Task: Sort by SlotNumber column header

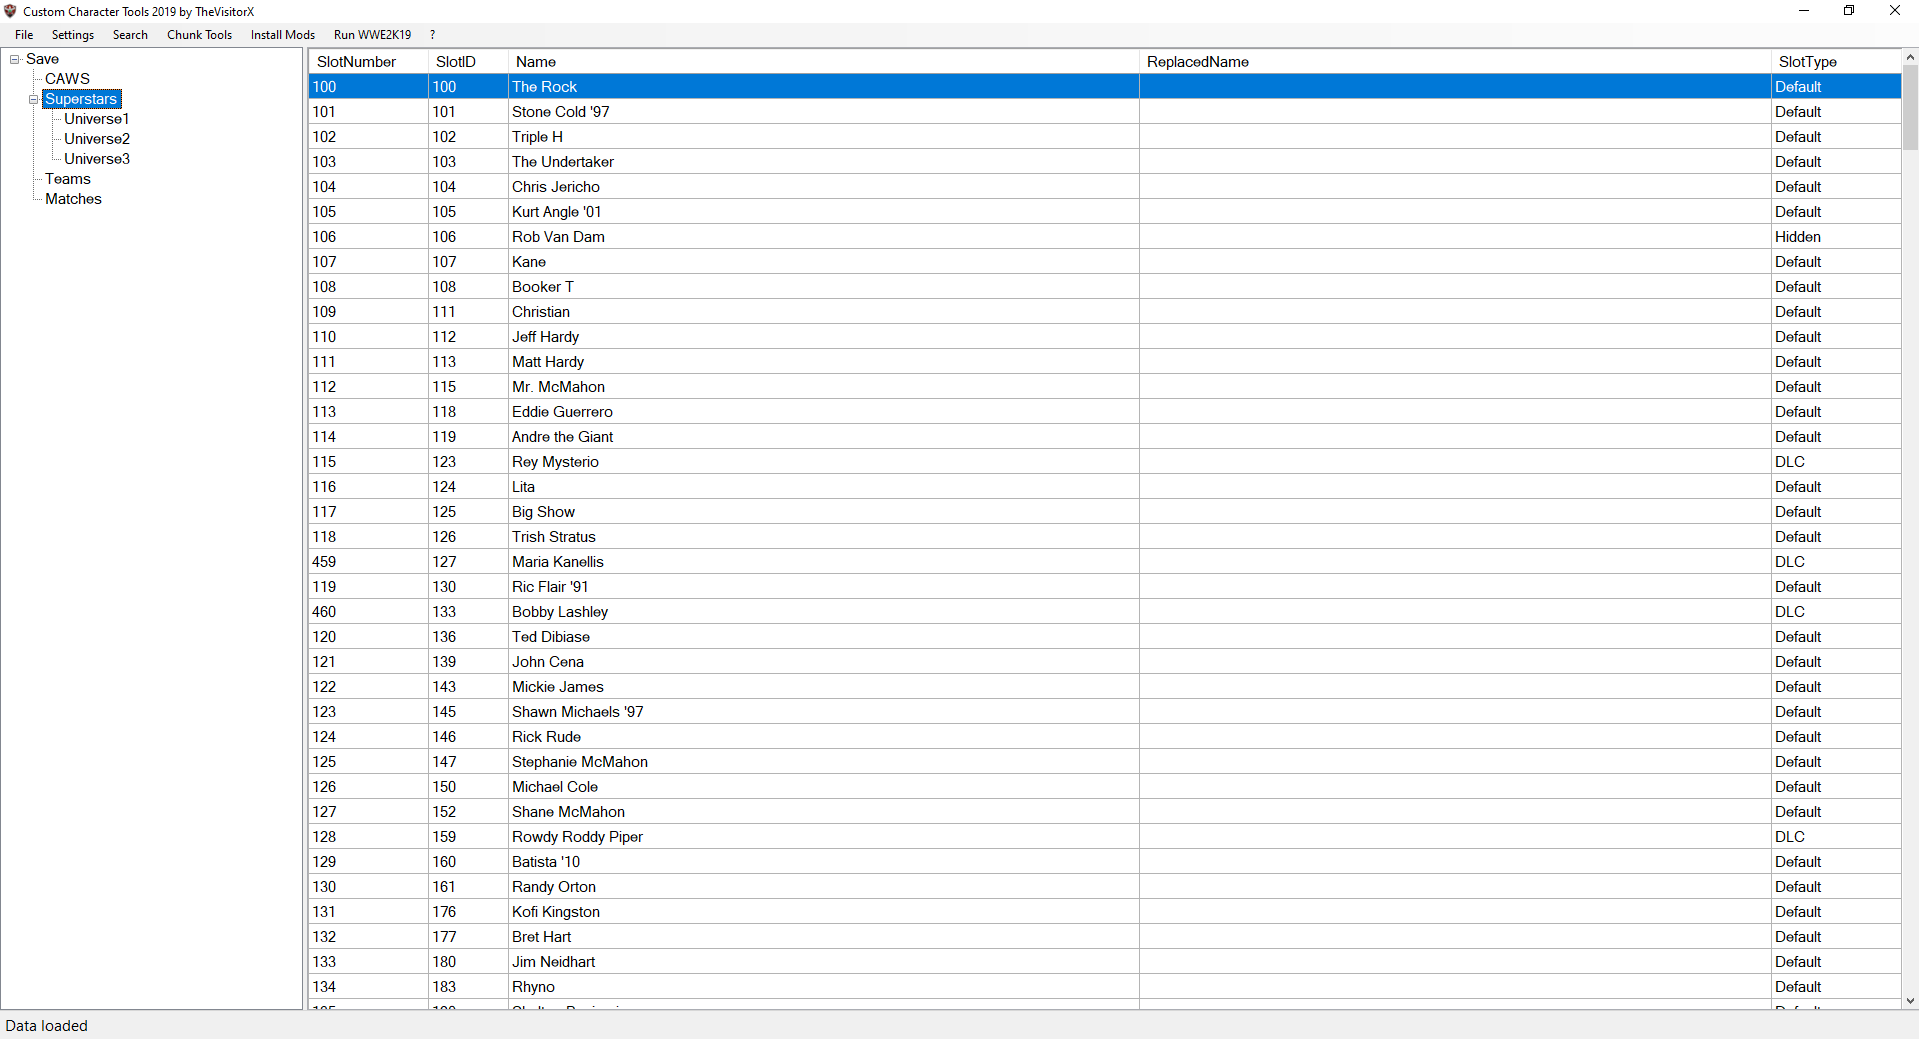Action: [x=368, y=62]
